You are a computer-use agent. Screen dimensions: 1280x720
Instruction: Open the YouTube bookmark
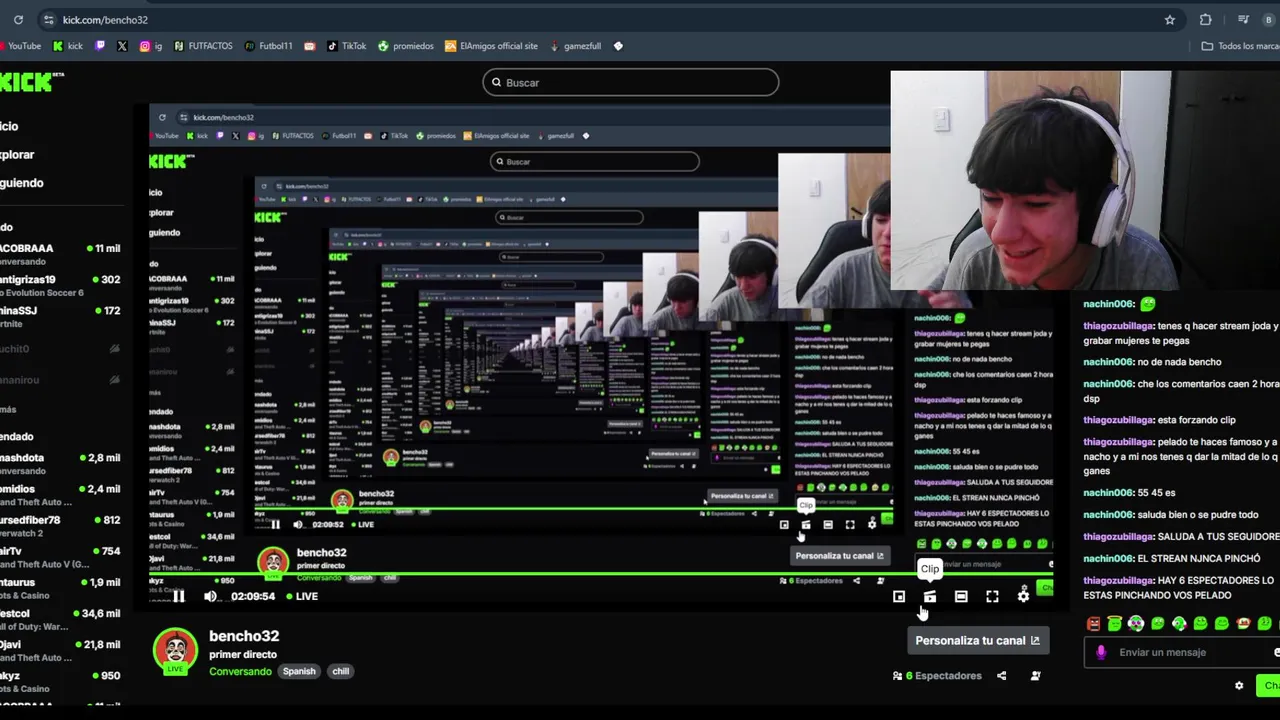coord(22,46)
